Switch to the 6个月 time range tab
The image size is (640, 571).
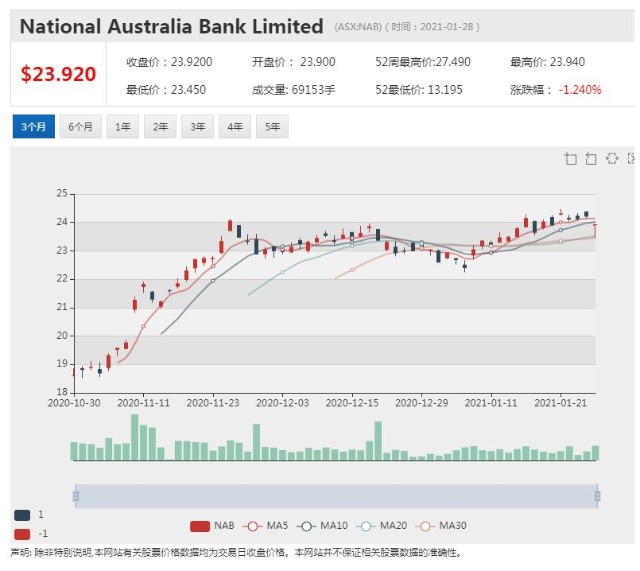coord(80,127)
